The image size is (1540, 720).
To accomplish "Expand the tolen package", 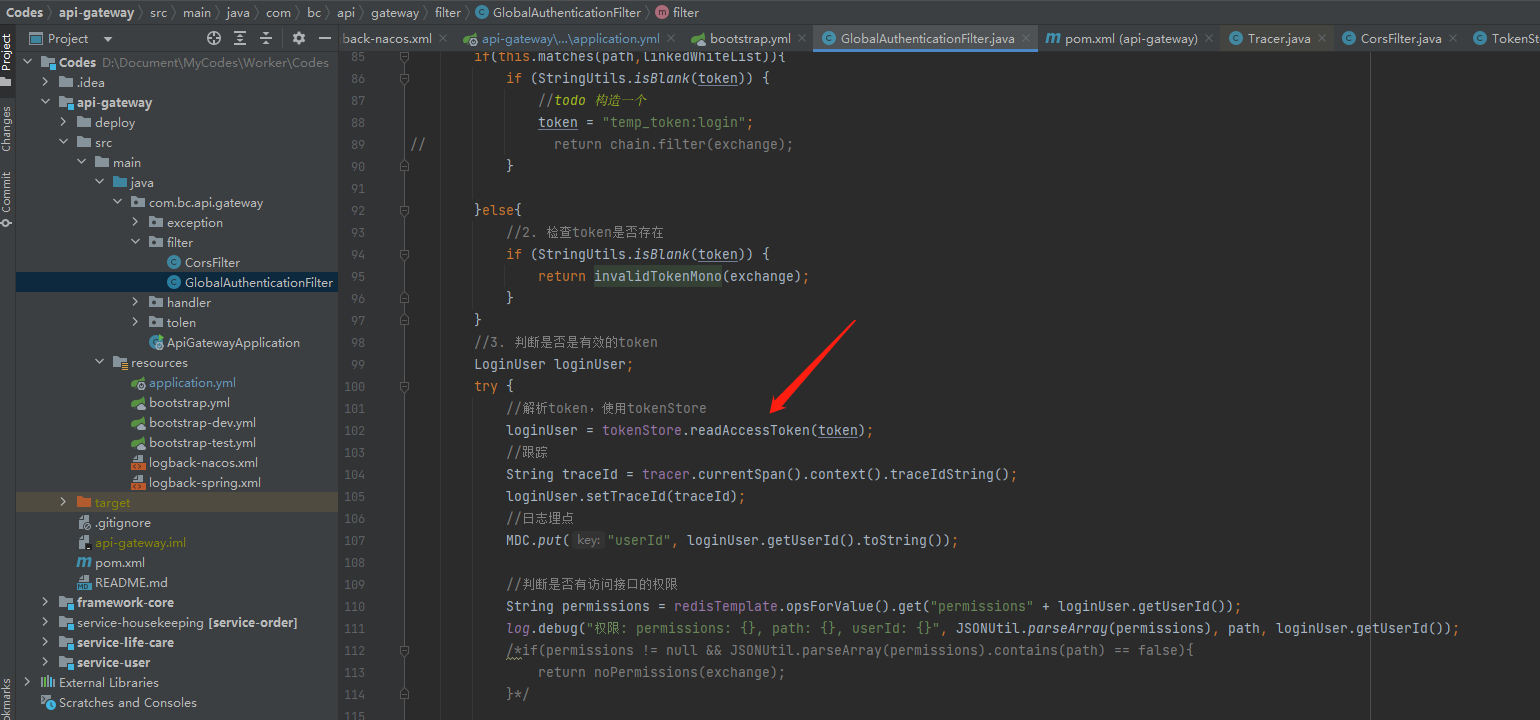I will (x=135, y=322).
